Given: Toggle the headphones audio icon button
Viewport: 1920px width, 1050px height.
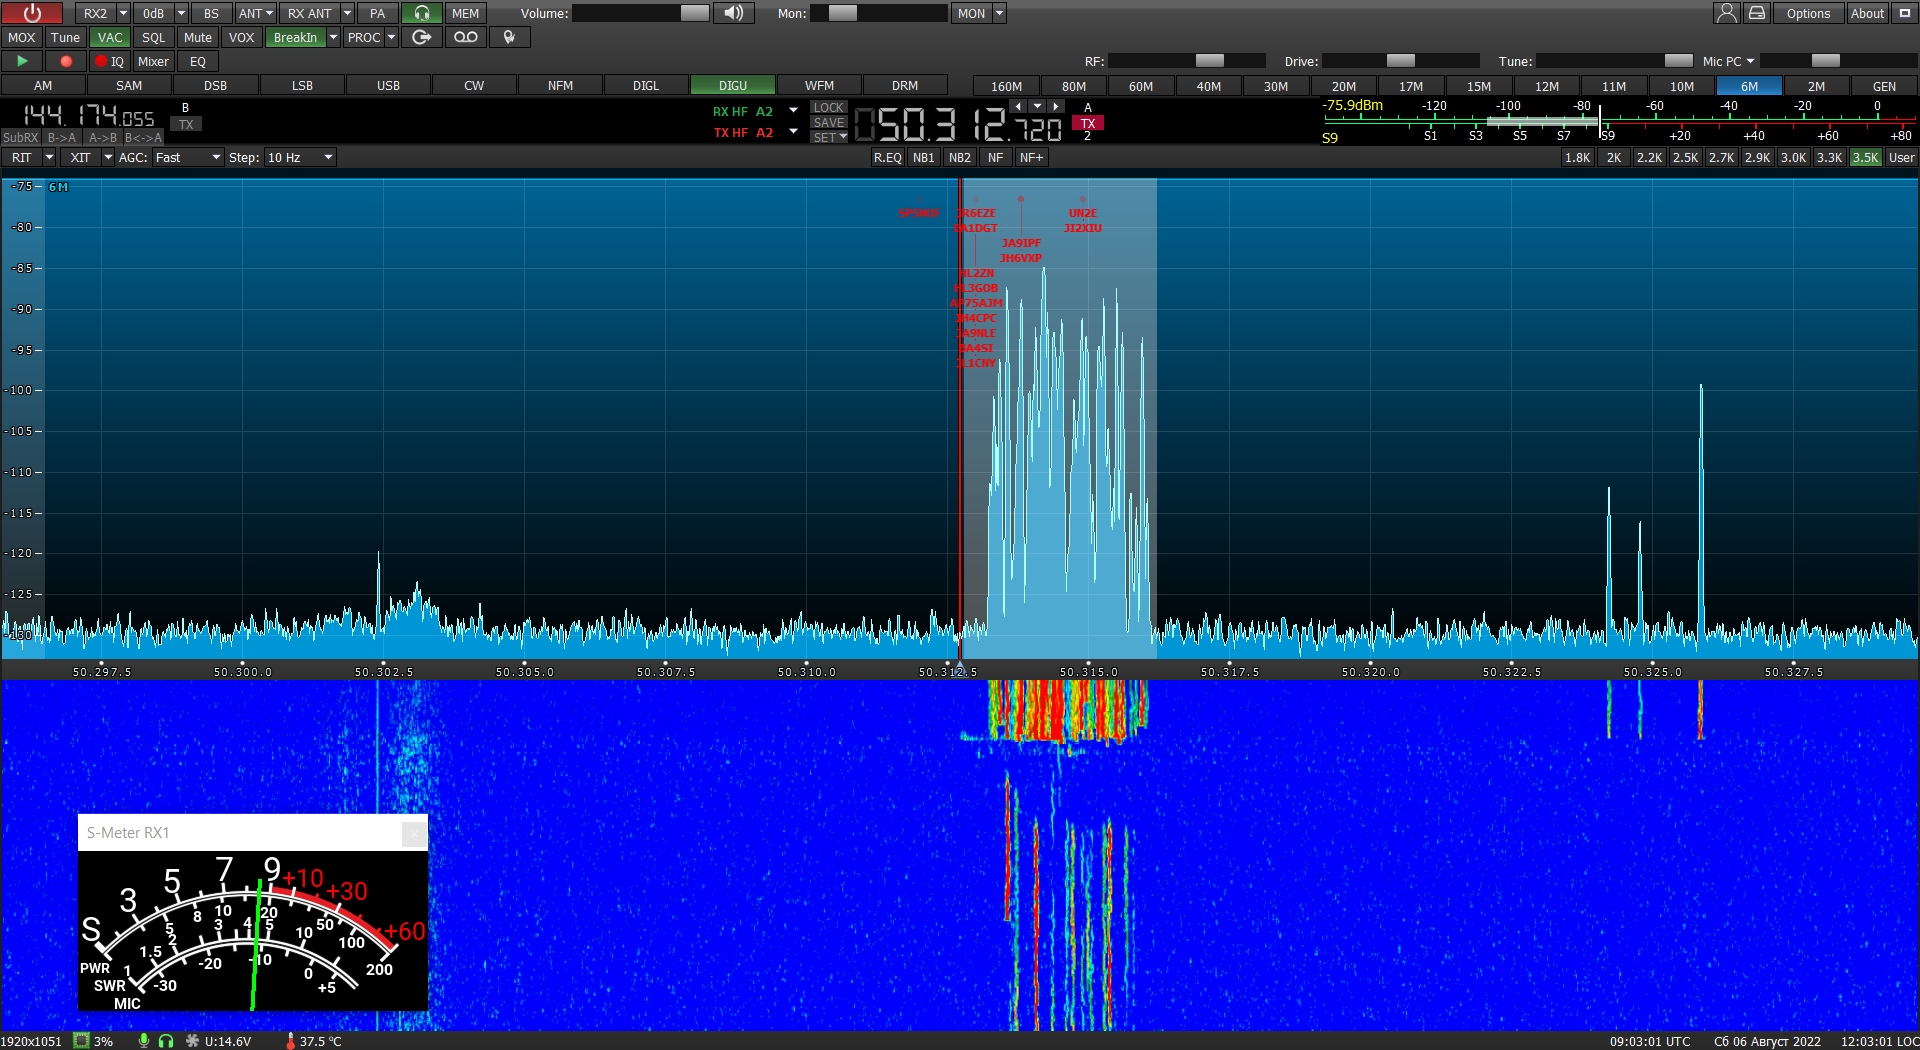Looking at the screenshot, I should tap(422, 13).
